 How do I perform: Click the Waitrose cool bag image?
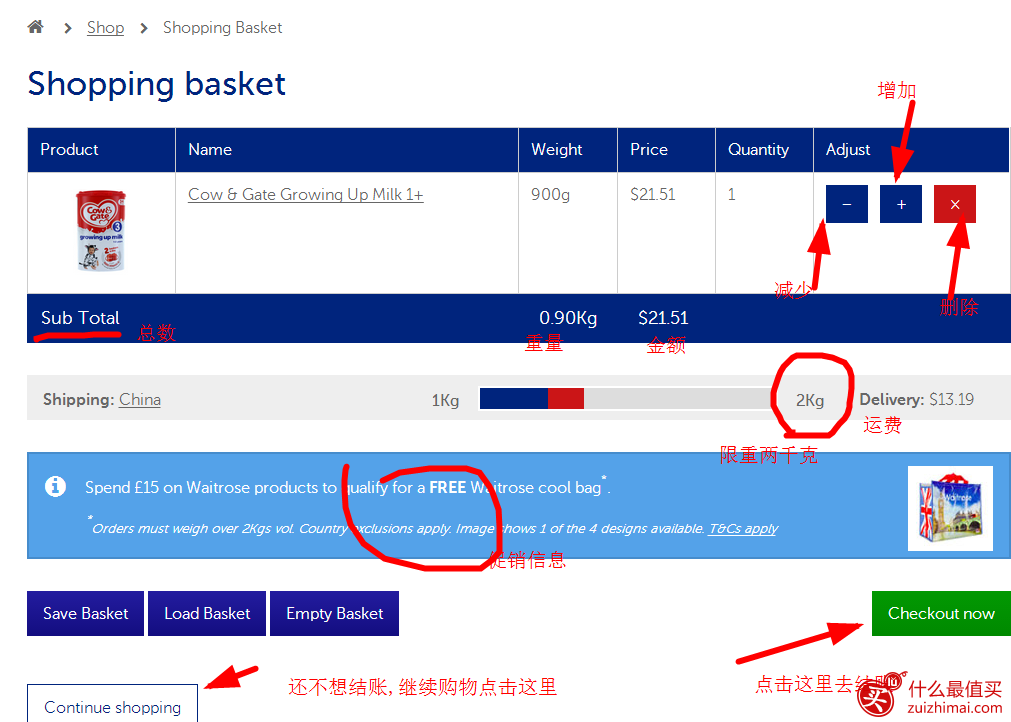[950, 509]
